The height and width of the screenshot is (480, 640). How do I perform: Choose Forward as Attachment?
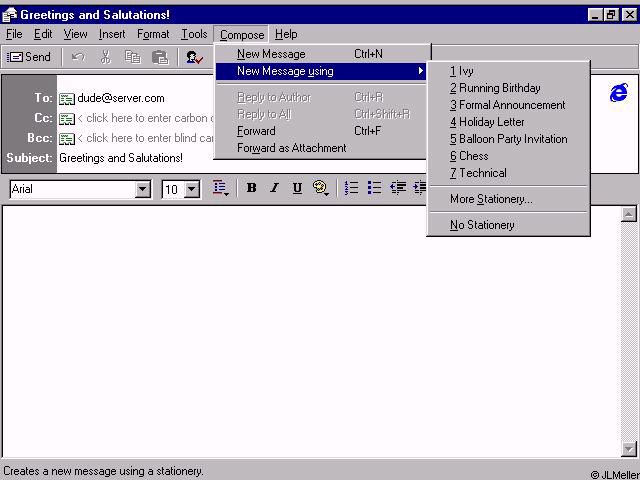(321, 148)
